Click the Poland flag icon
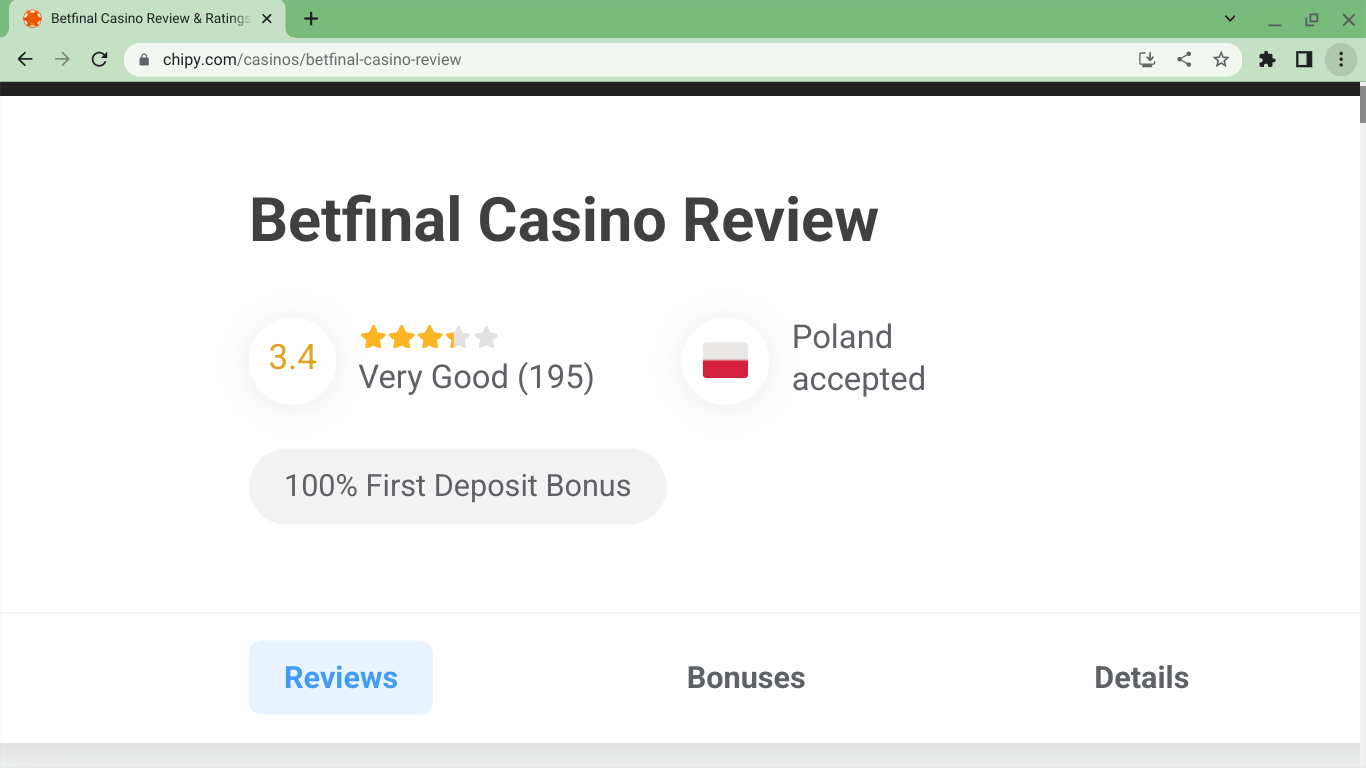This screenshot has height=768, width=1366. pos(725,360)
